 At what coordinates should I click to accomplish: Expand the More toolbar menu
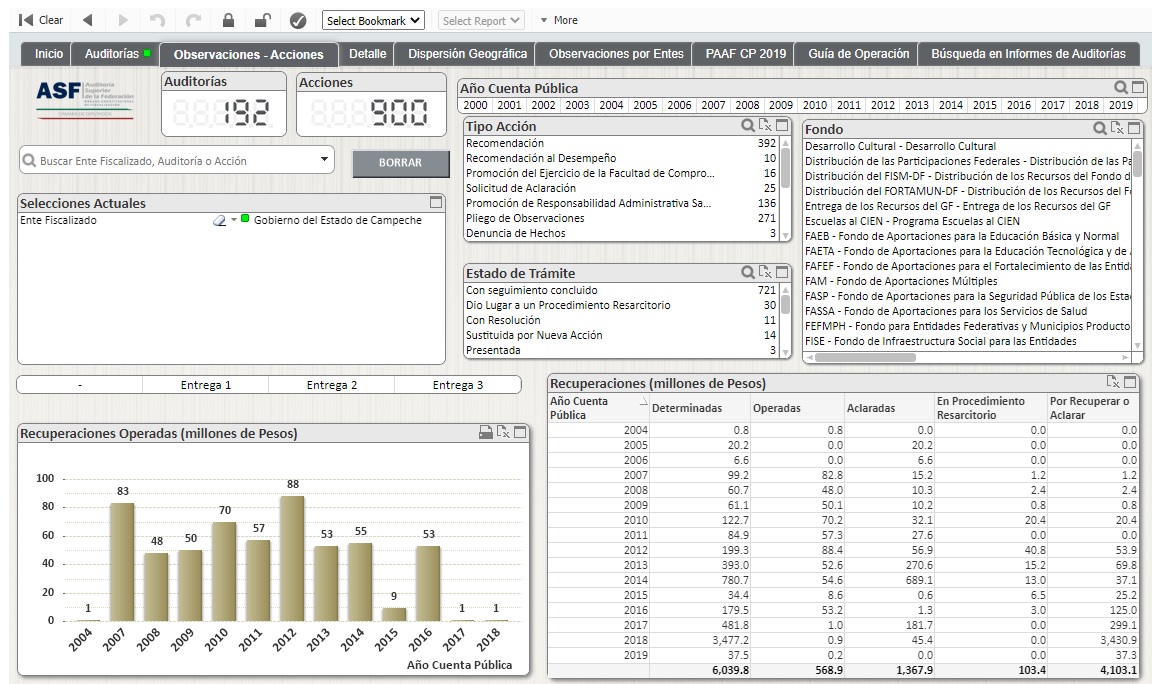tap(558, 20)
